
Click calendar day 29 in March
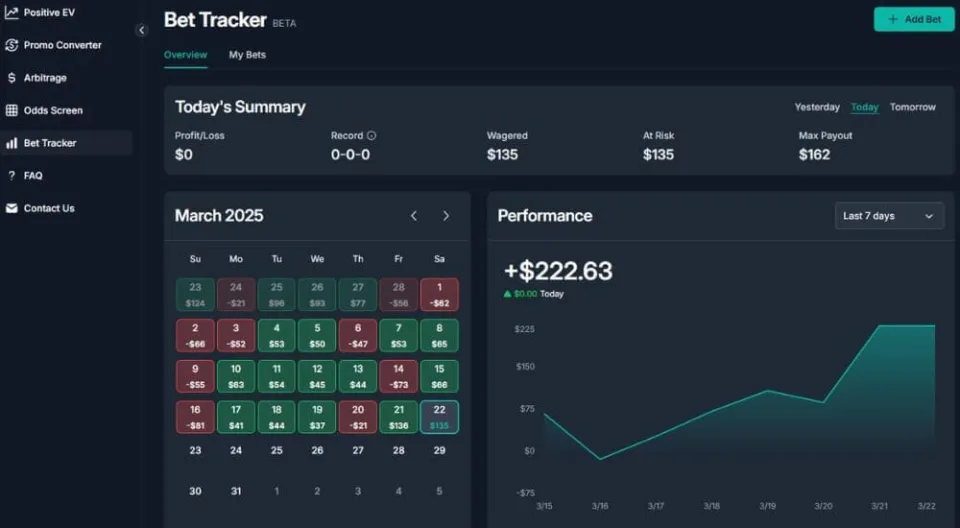coord(439,450)
